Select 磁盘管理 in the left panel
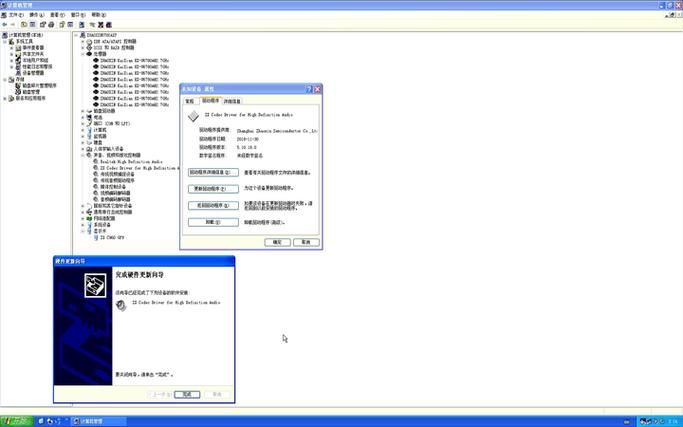 click(31, 92)
